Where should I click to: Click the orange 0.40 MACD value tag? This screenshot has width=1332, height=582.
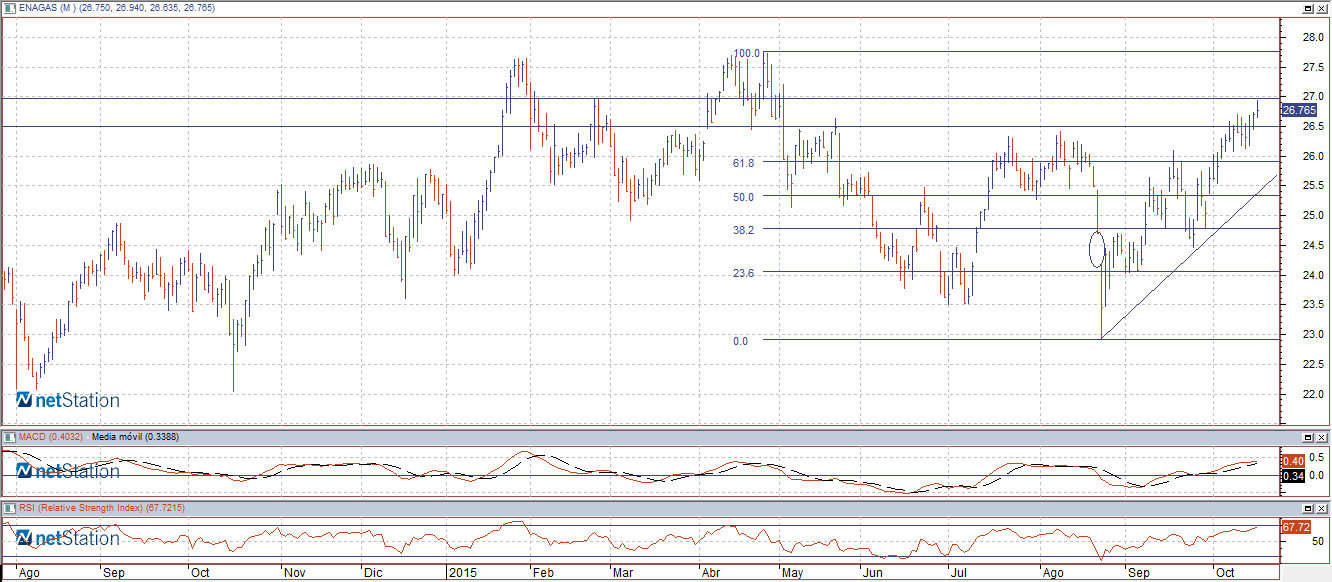tap(1293, 460)
